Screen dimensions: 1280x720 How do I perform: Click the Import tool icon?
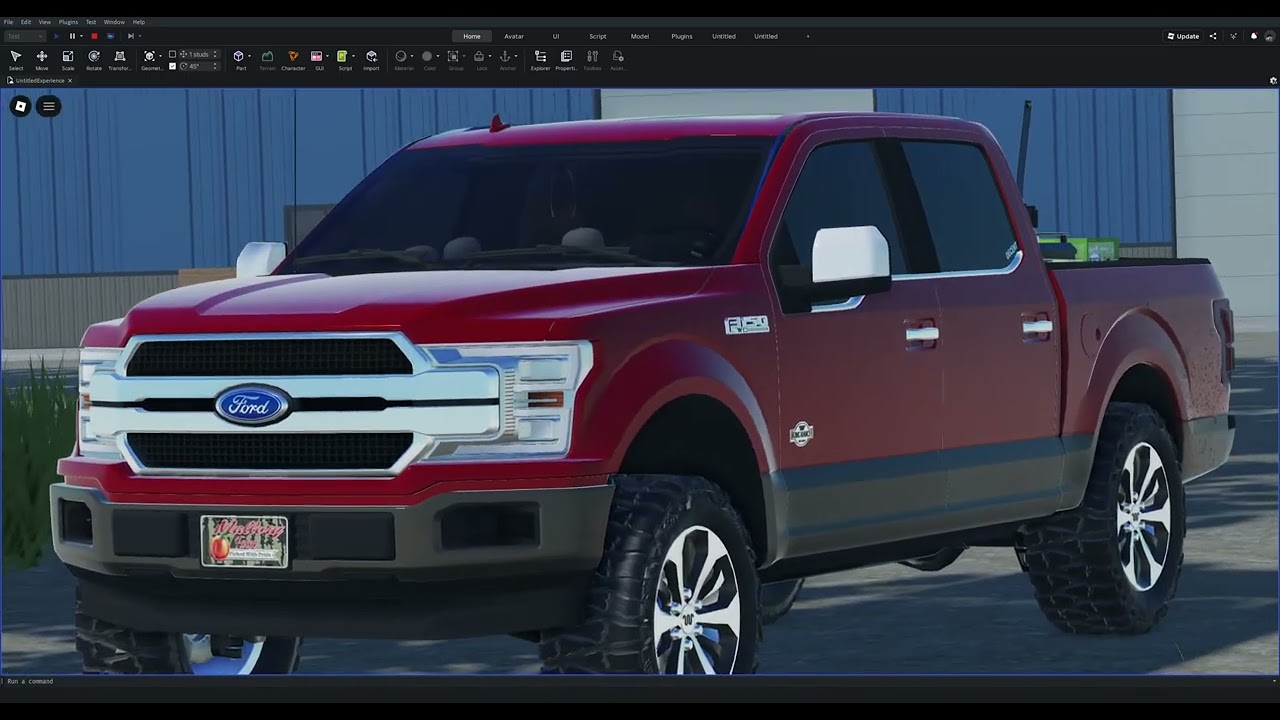click(x=371, y=57)
